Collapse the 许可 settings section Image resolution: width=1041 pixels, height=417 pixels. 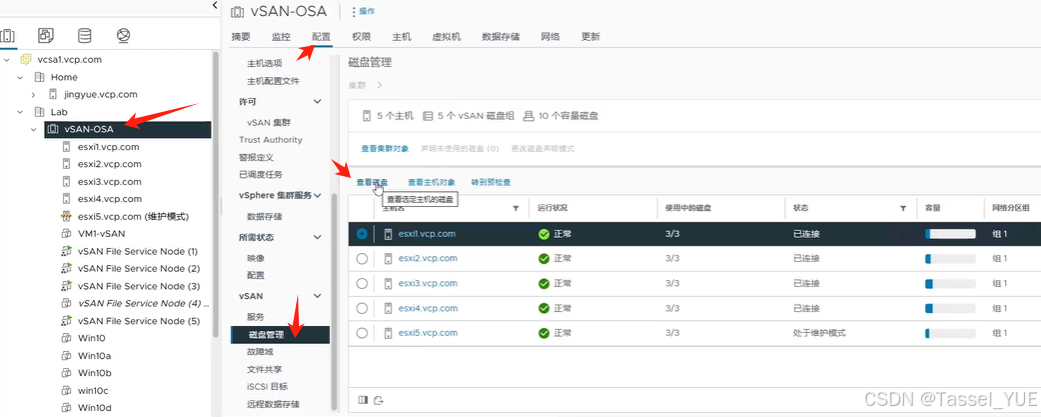(x=317, y=102)
